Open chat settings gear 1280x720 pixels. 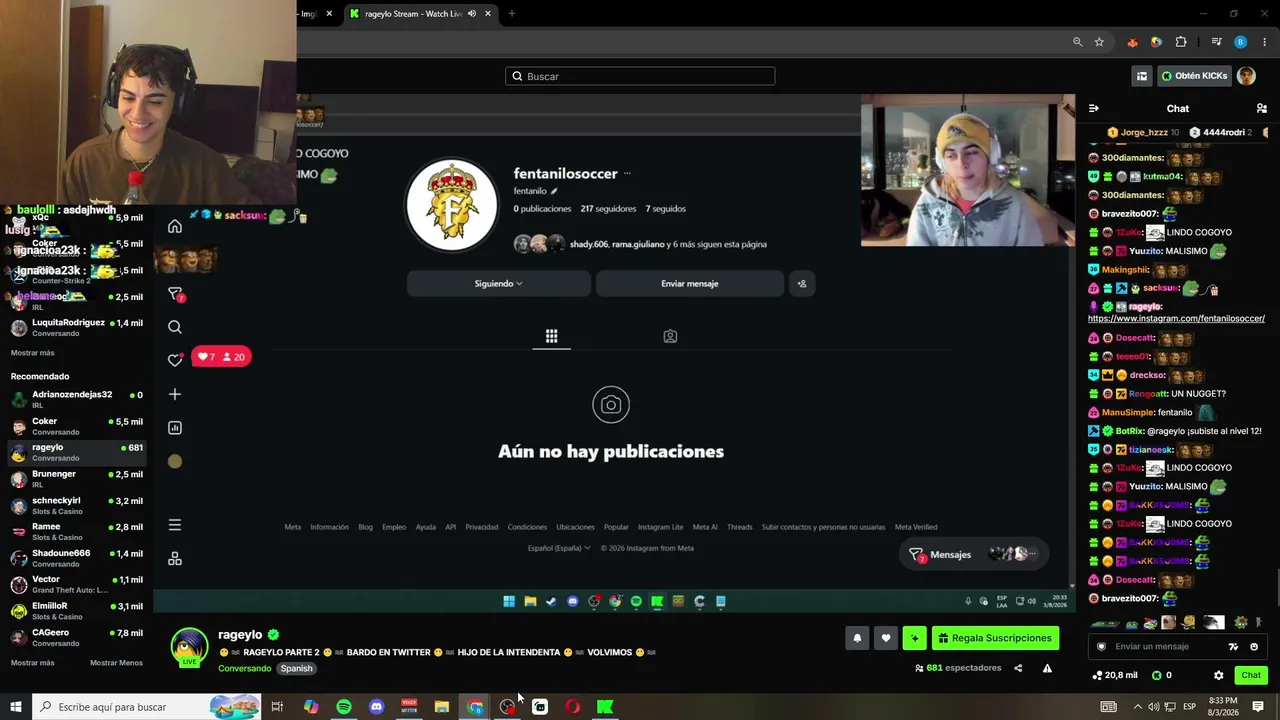(x=1218, y=675)
